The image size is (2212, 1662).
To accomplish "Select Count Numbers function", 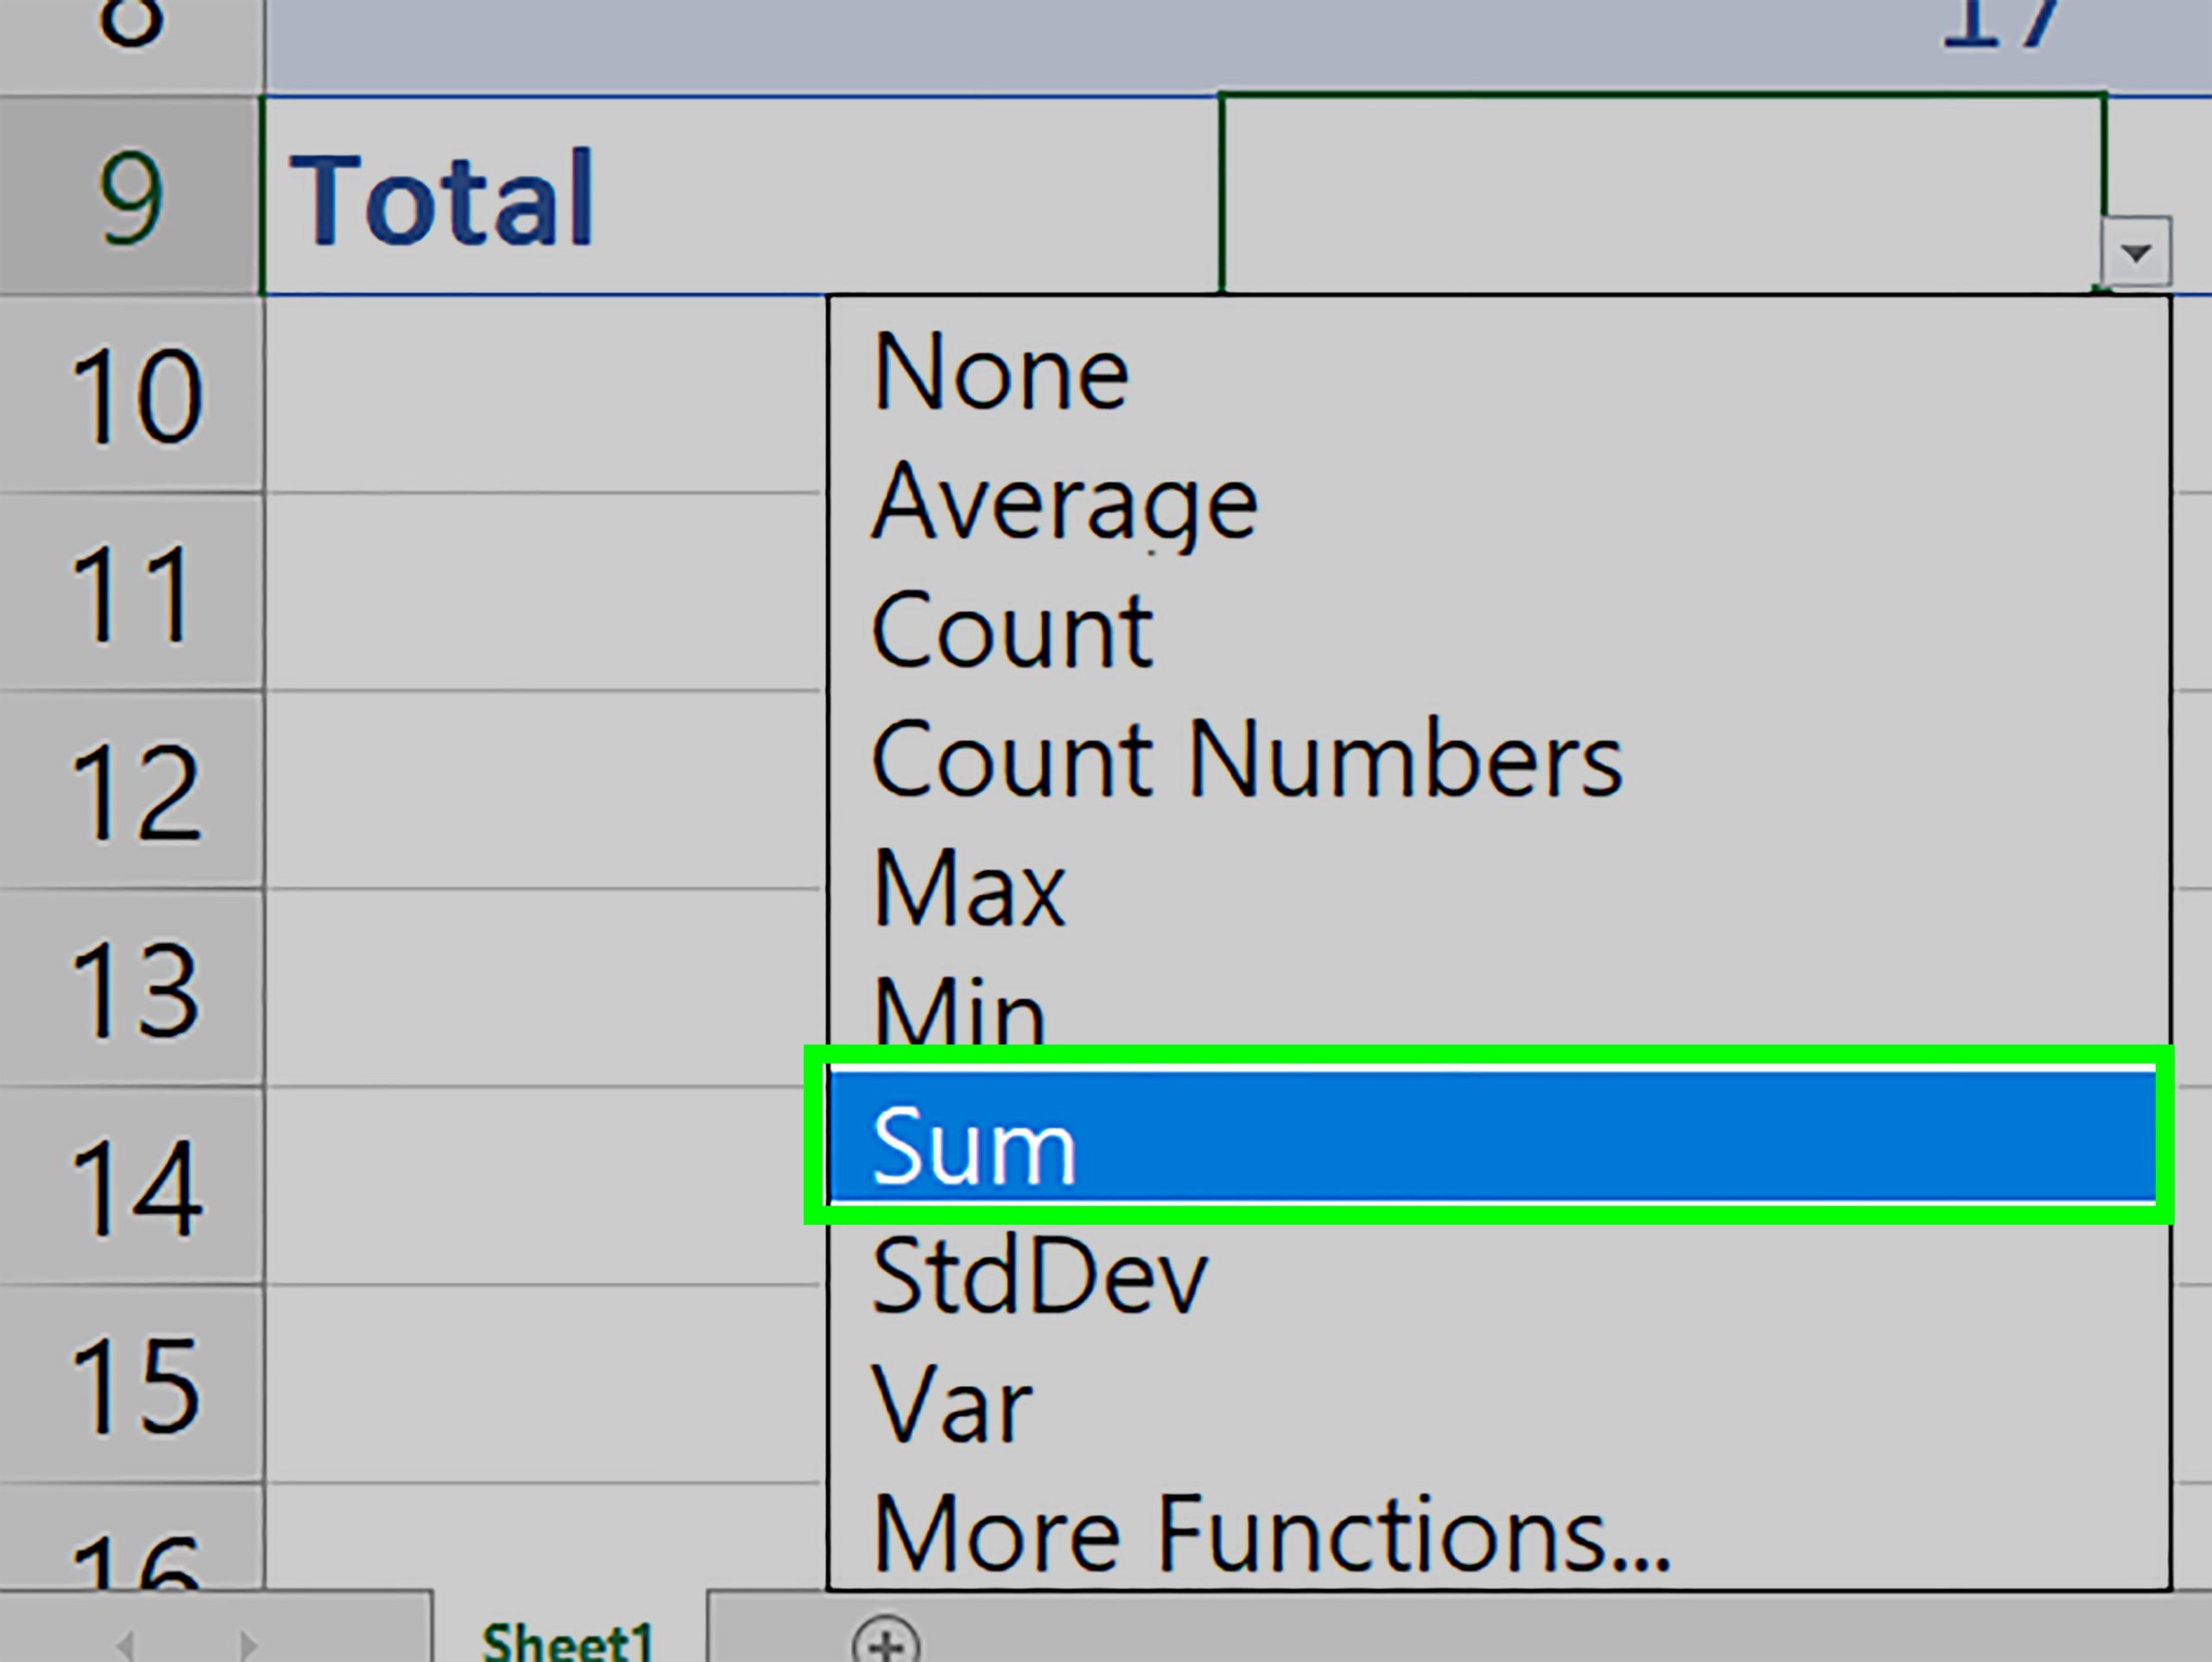I will coord(1499,759).
